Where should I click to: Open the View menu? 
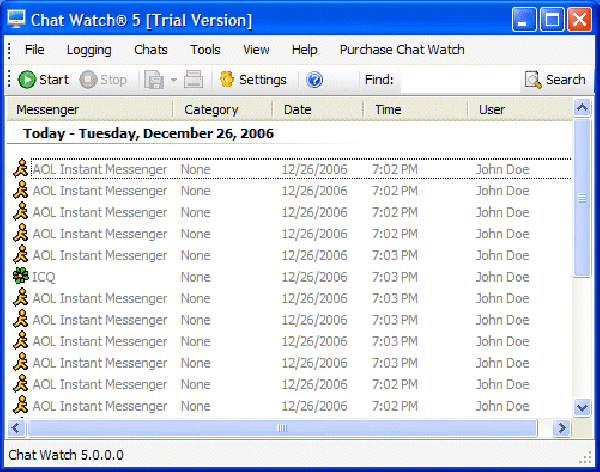pyautogui.click(x=256, y=50)
